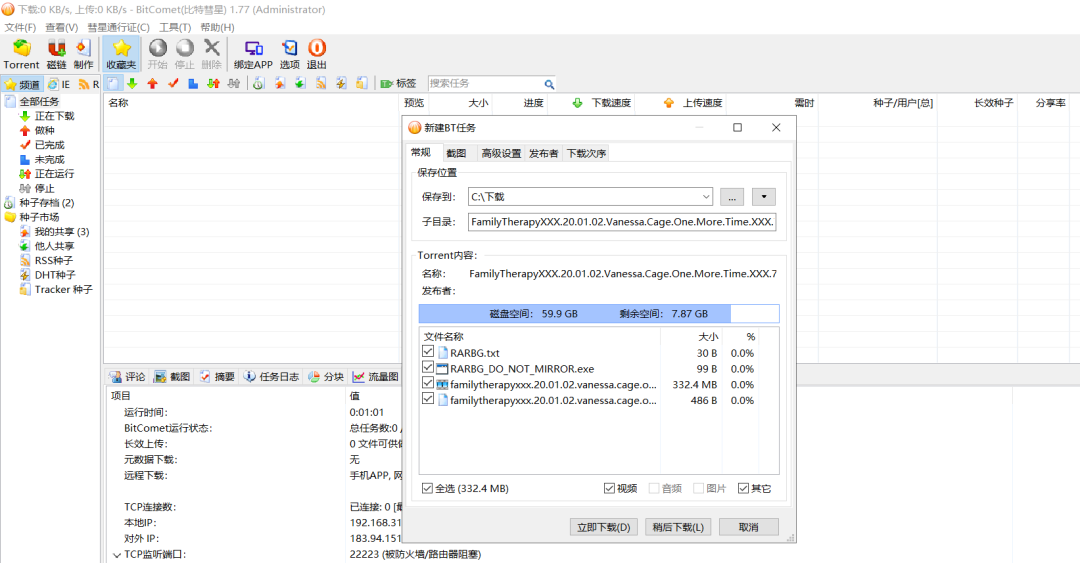Open the 任务日志 bottom panel tab
1080x563 pixels.
[271, 376]
